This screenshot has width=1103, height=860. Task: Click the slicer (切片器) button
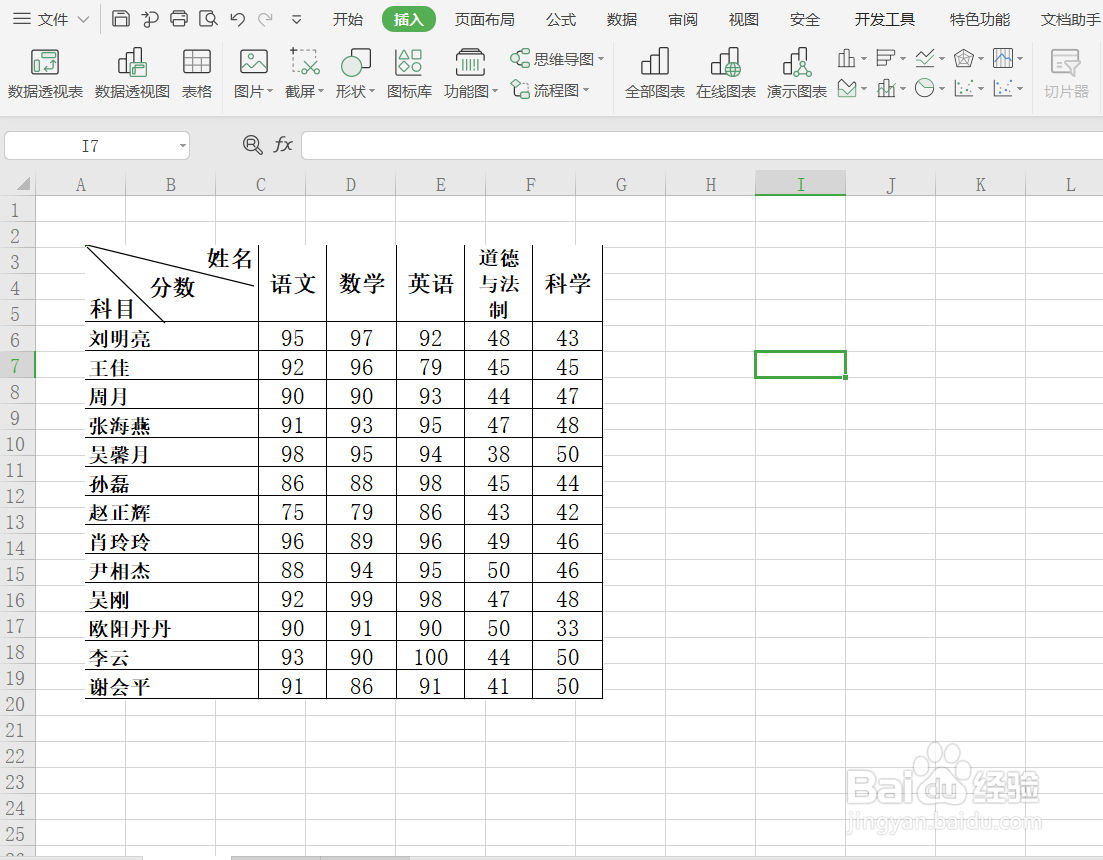pyautogui.click(x=1066, y=72)
